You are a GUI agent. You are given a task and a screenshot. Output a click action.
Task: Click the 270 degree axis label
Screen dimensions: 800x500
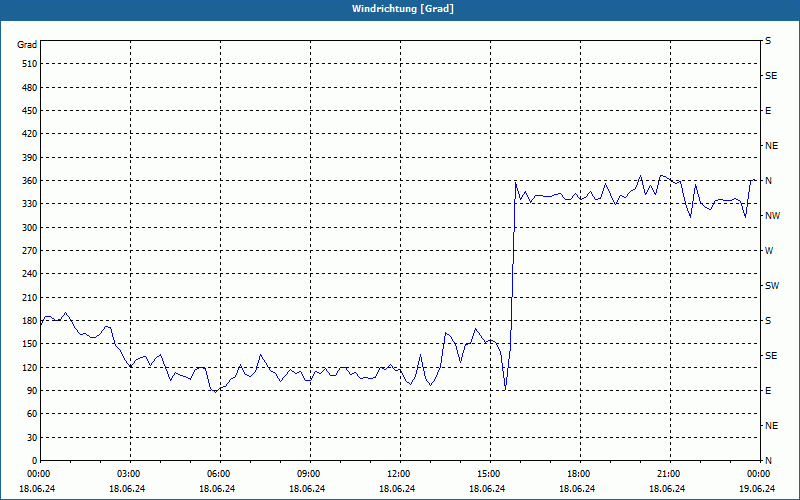click(x=30, y=251)
